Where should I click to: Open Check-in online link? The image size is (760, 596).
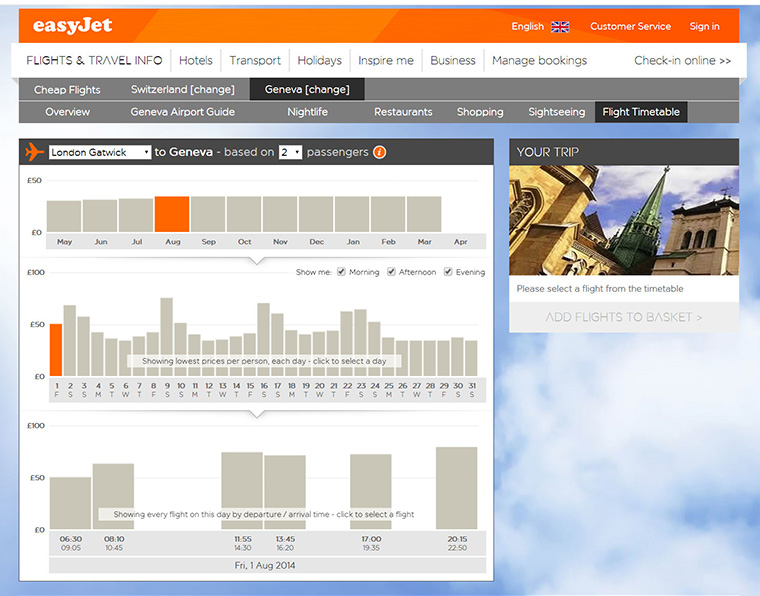[682, 61]
